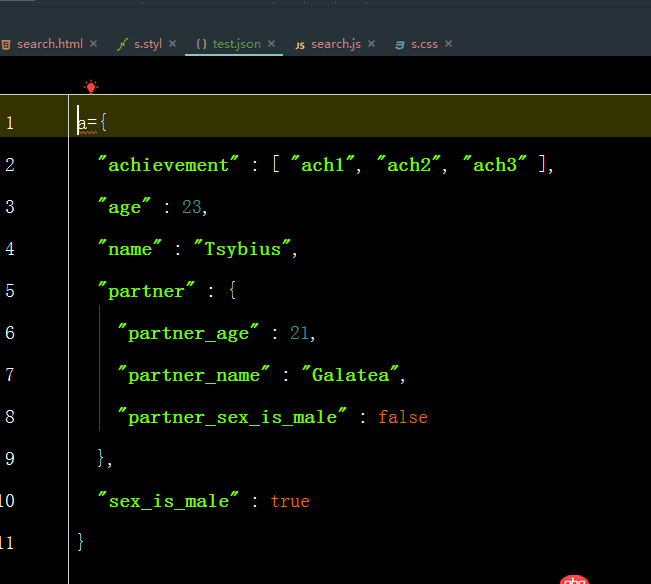Viewport: 651px width, 584px height.
Task: Click the "partner" key on line 5
Action: pyautogui.click(x=146, y=291)
